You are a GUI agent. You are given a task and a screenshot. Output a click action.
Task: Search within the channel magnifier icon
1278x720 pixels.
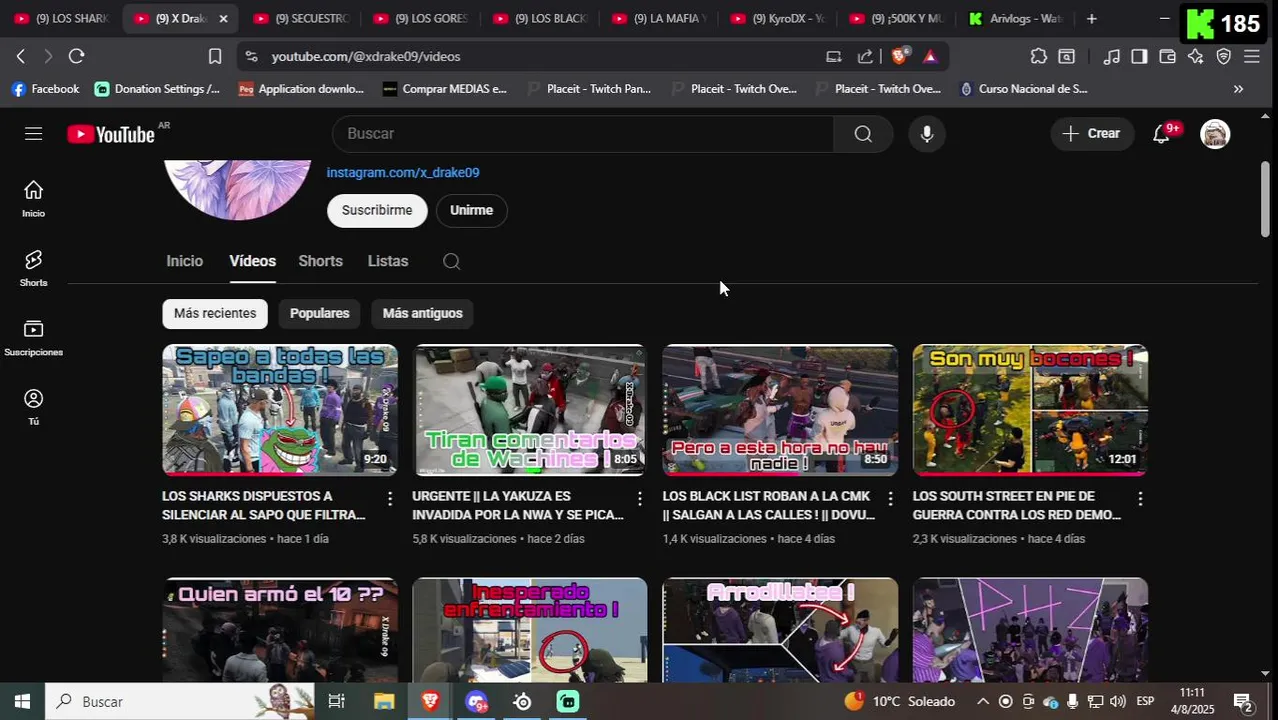tap(452, 261)
